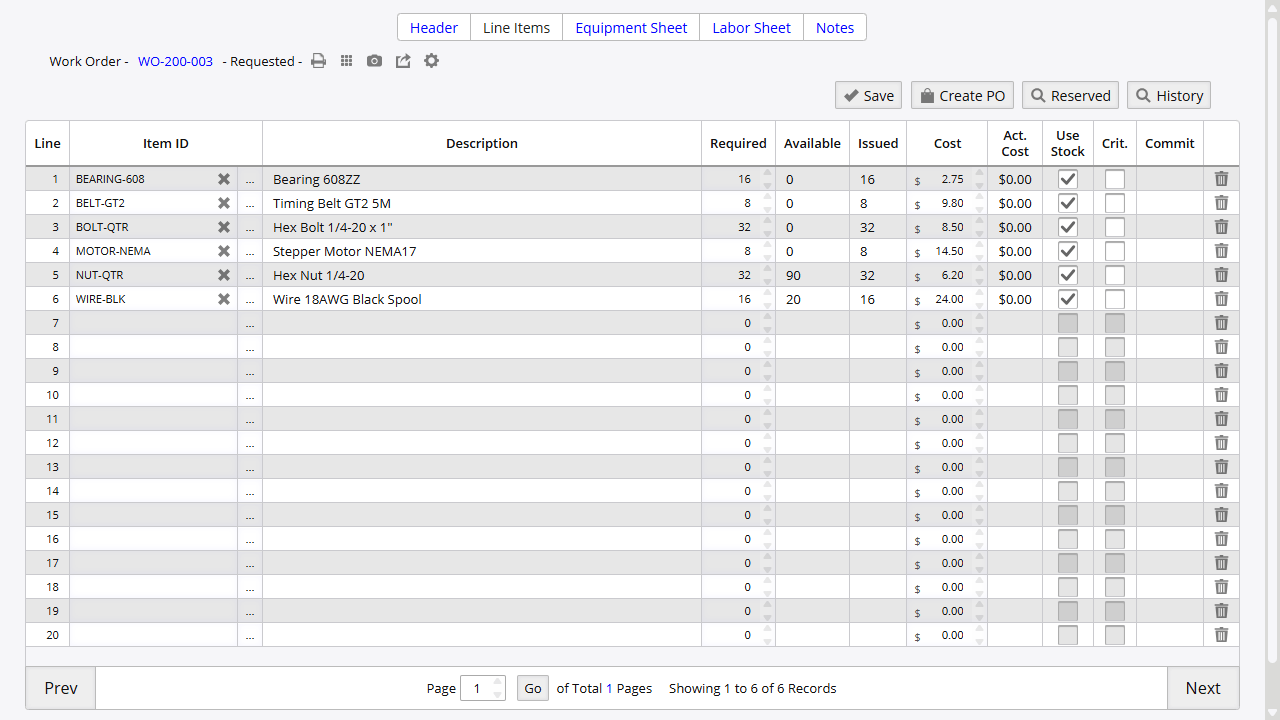Toggle Use Stock for the WIRE-BLK line

[1067, 299]
